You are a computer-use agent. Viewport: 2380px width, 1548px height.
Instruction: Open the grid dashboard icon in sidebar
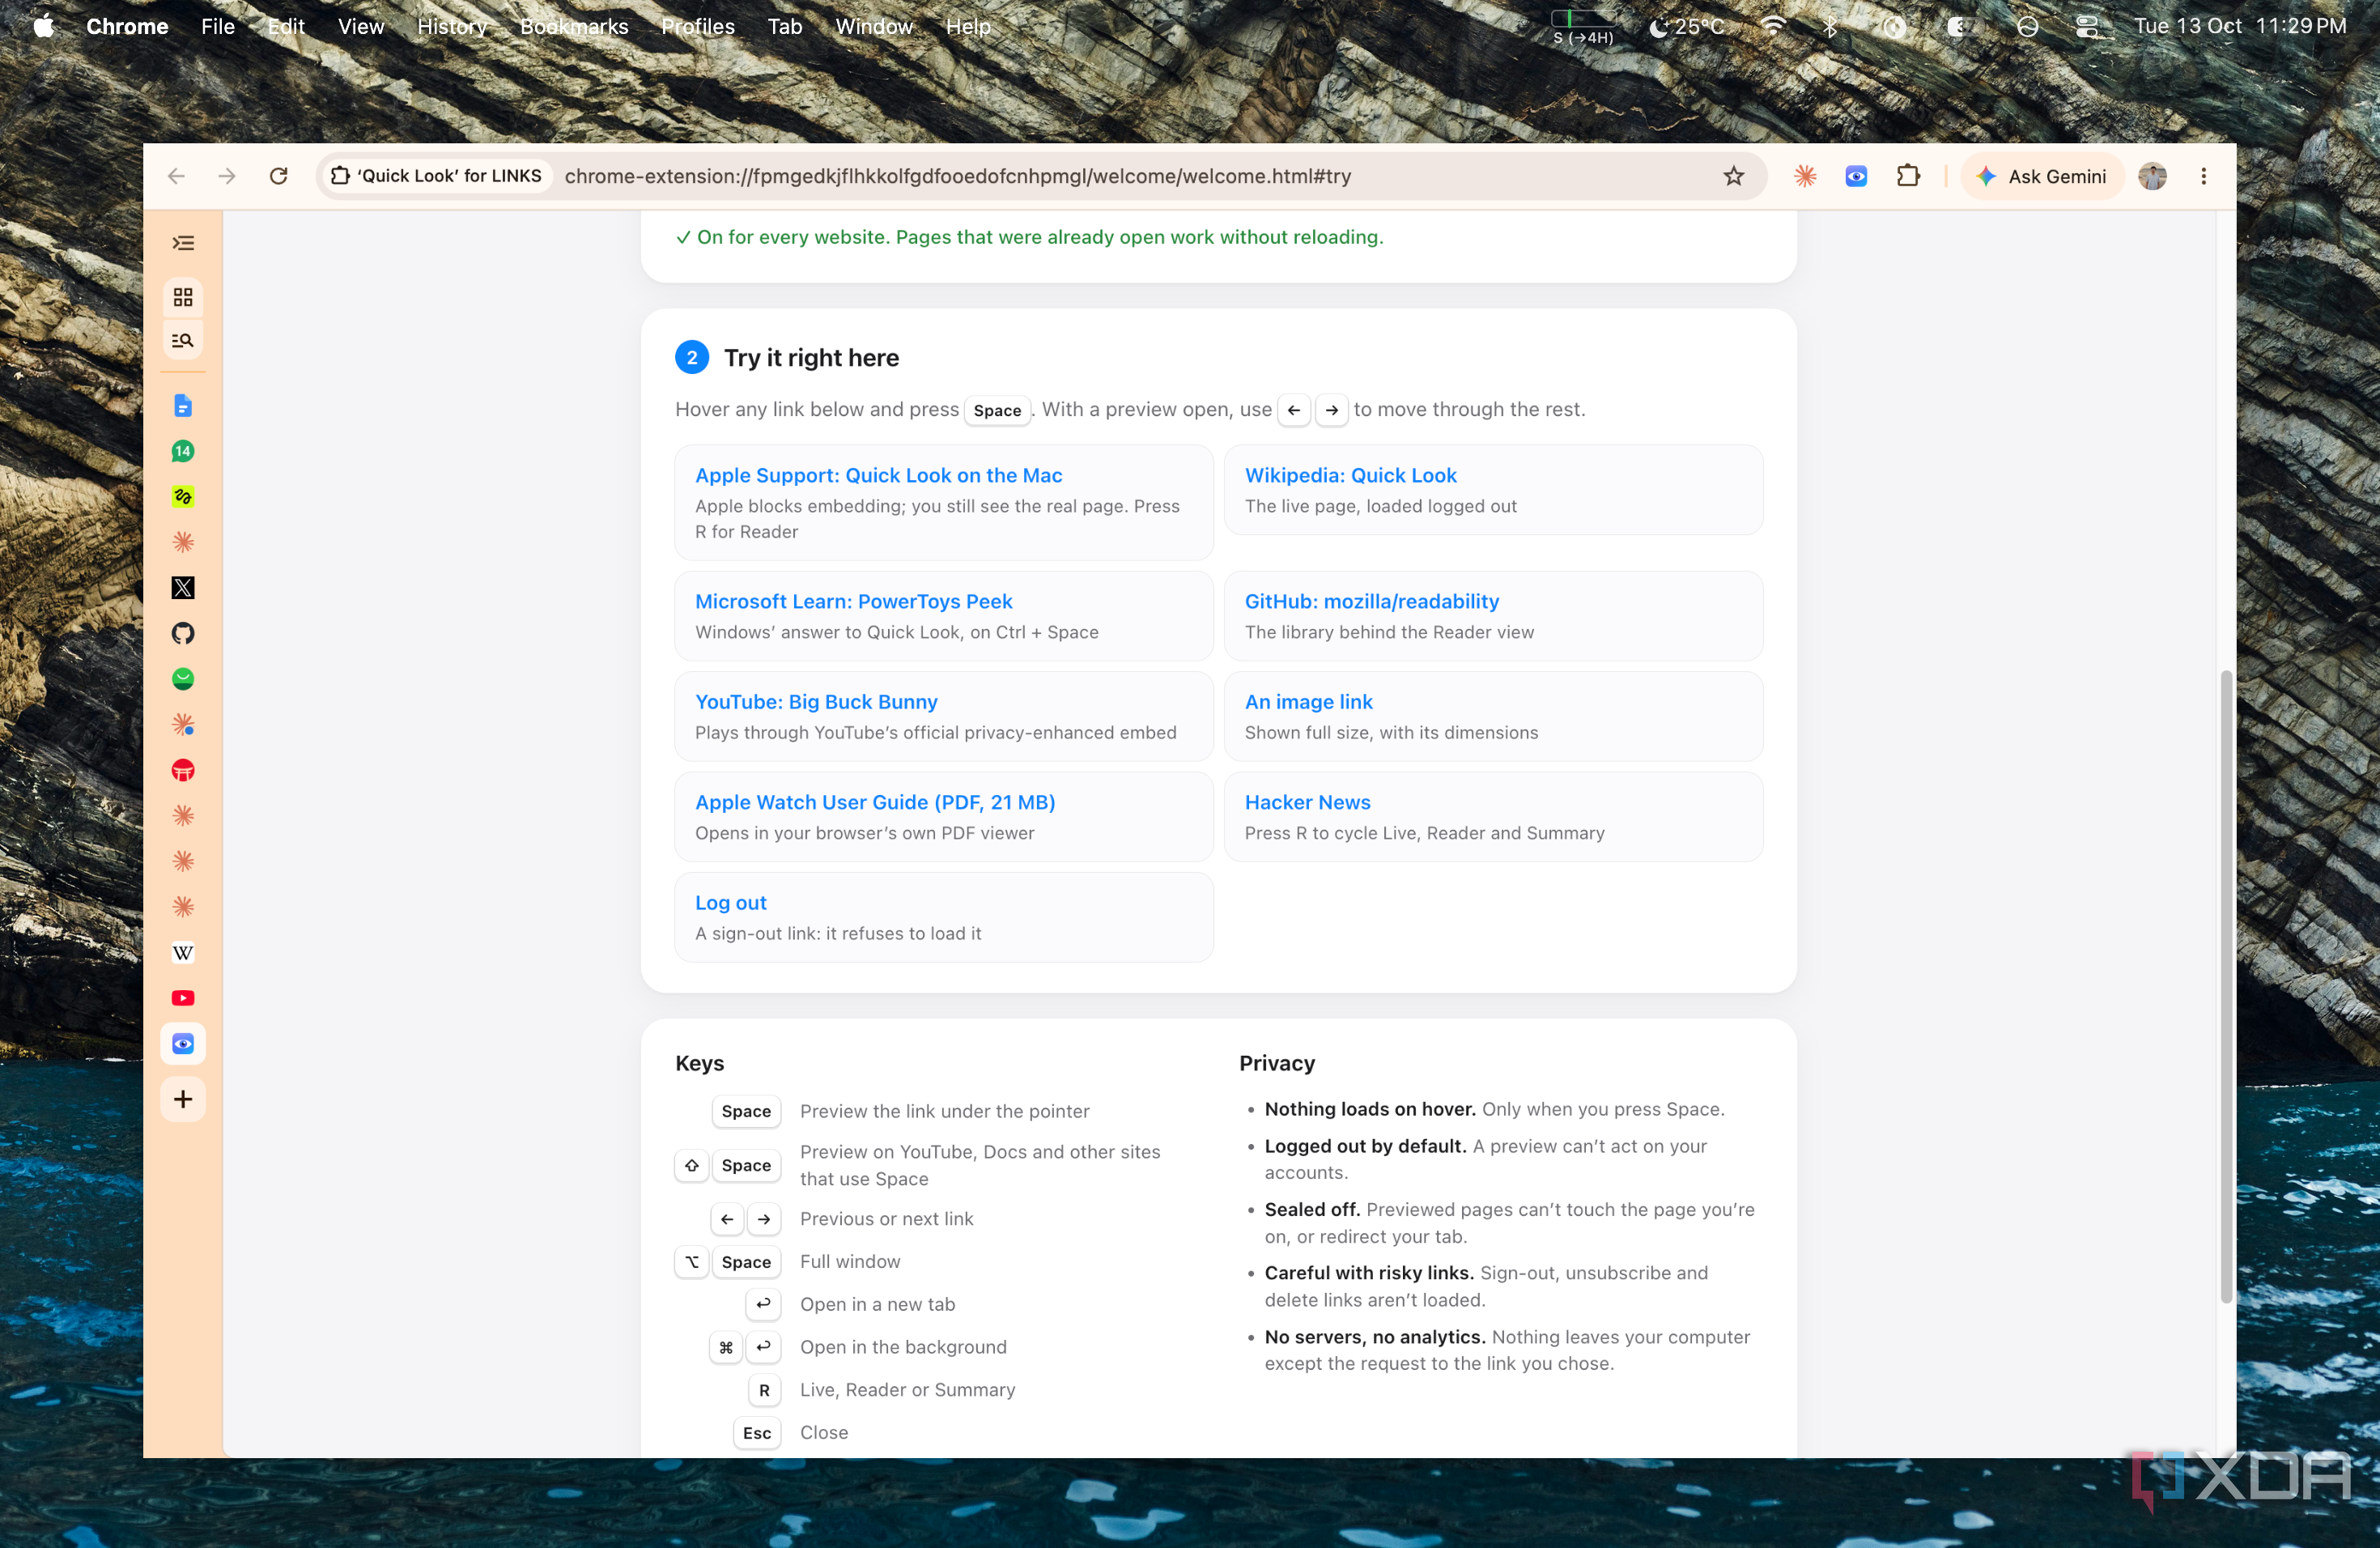tap(183, 297)
